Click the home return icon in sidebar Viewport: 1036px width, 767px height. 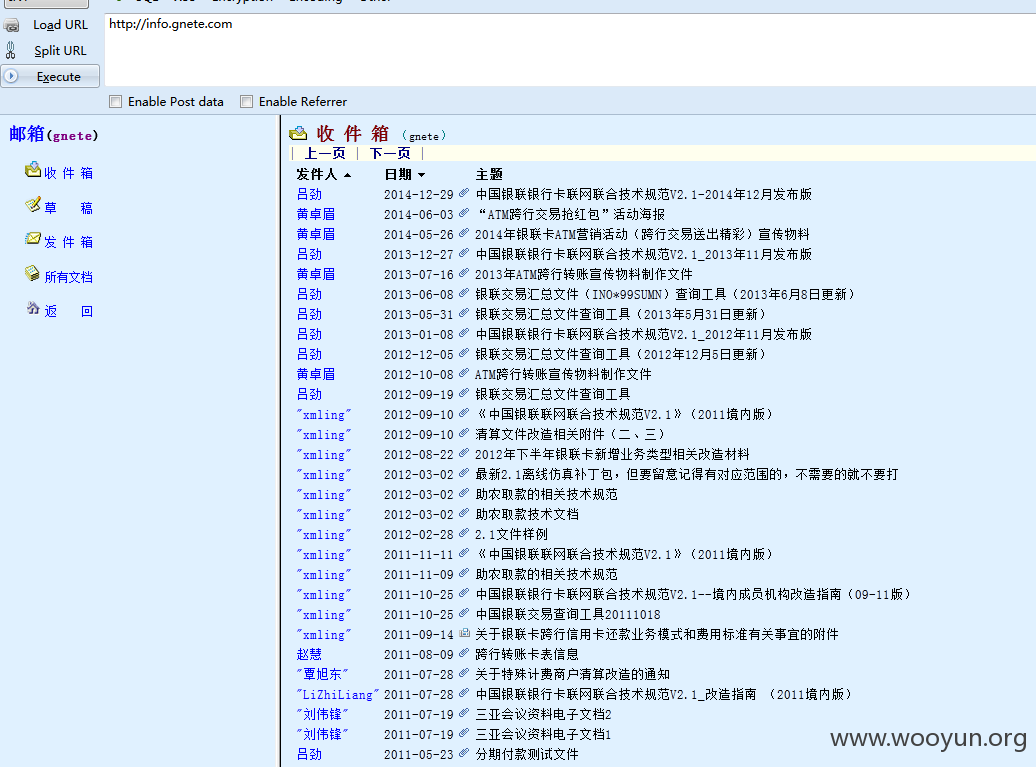[33, 307]
